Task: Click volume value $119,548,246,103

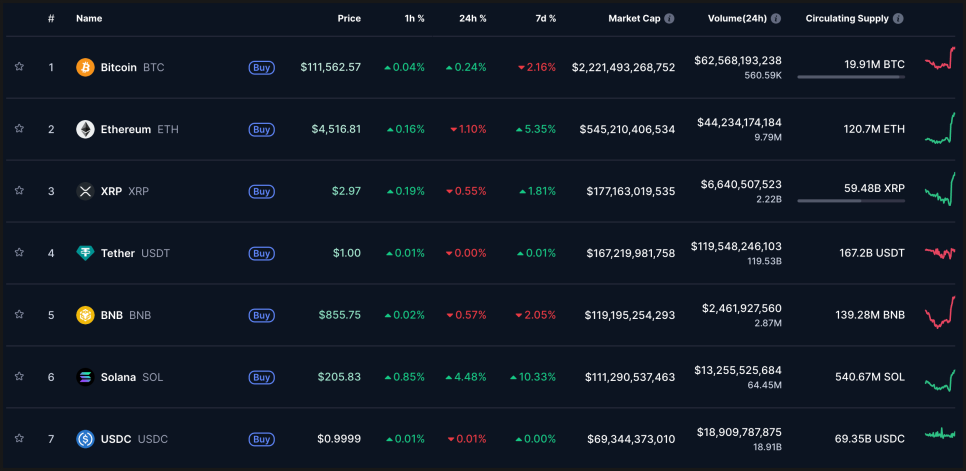Action: click(x=736, y=246)
